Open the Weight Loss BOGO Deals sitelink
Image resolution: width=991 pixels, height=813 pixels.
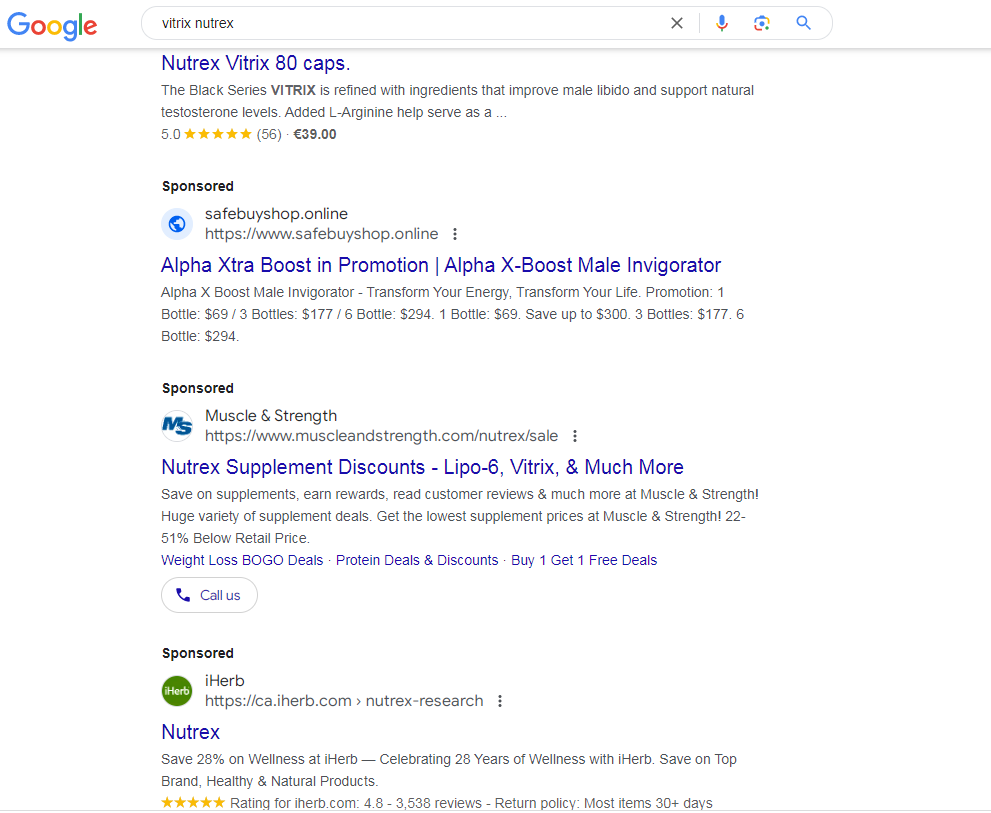242,560
